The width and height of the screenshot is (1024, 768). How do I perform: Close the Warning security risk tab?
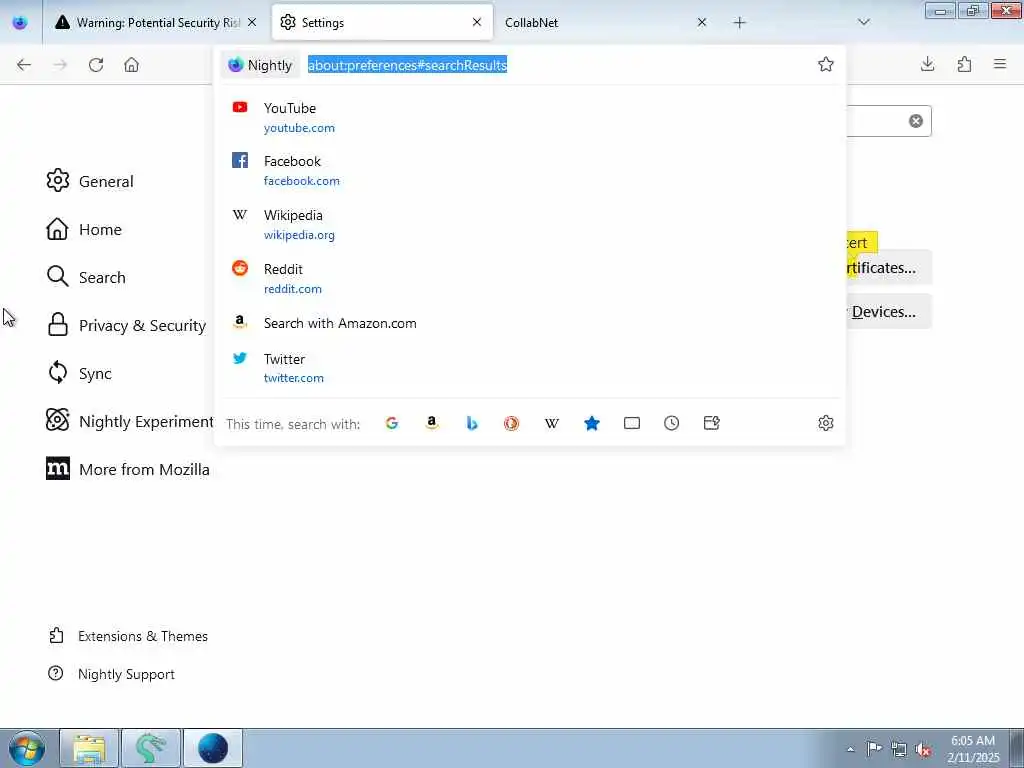click(x=252, y=22)
